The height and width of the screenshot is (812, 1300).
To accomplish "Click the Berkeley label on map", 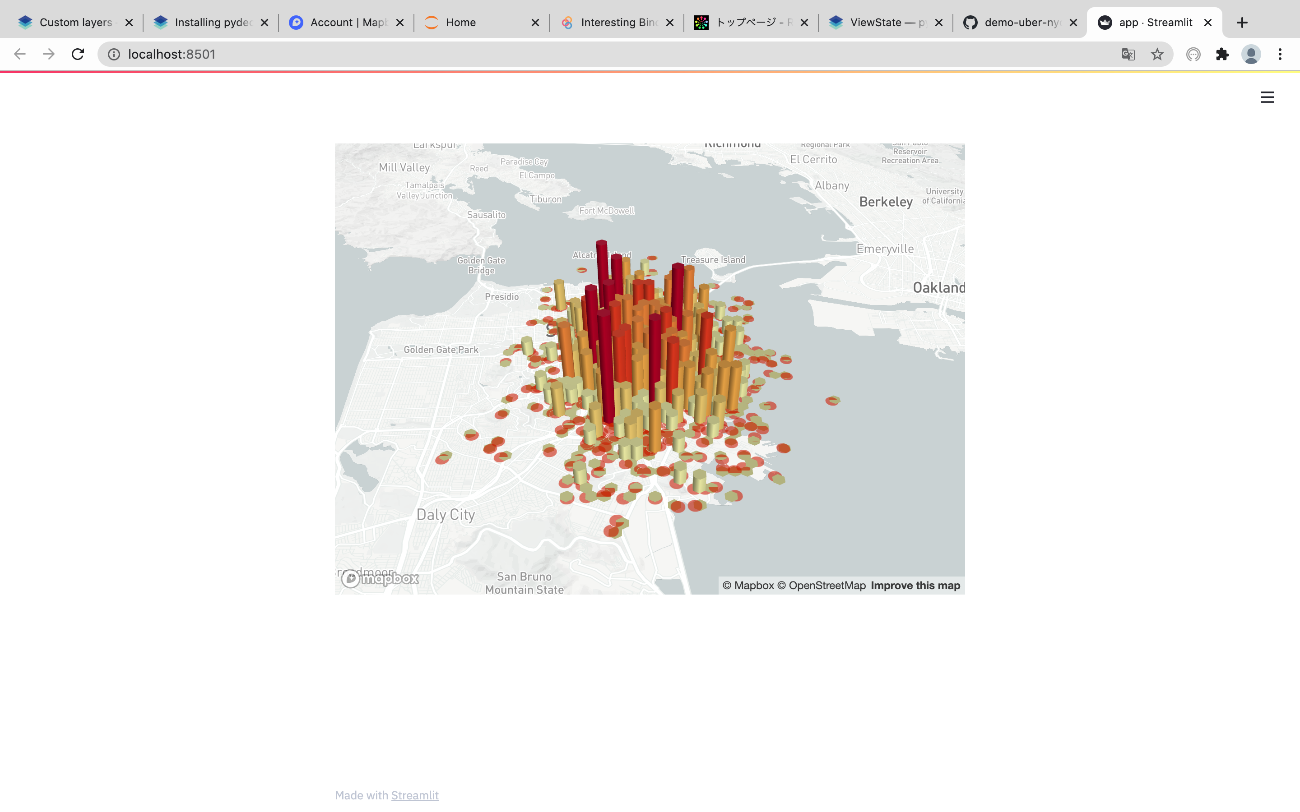I will pos(886,201).
